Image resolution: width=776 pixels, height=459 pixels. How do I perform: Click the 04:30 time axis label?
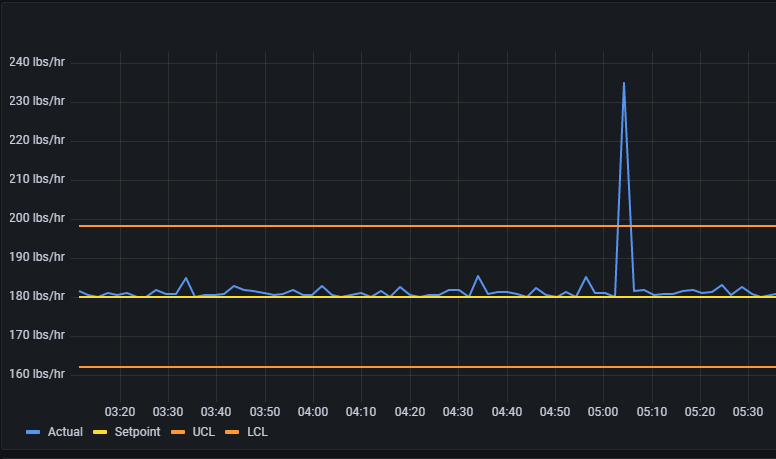coord(458,412)
